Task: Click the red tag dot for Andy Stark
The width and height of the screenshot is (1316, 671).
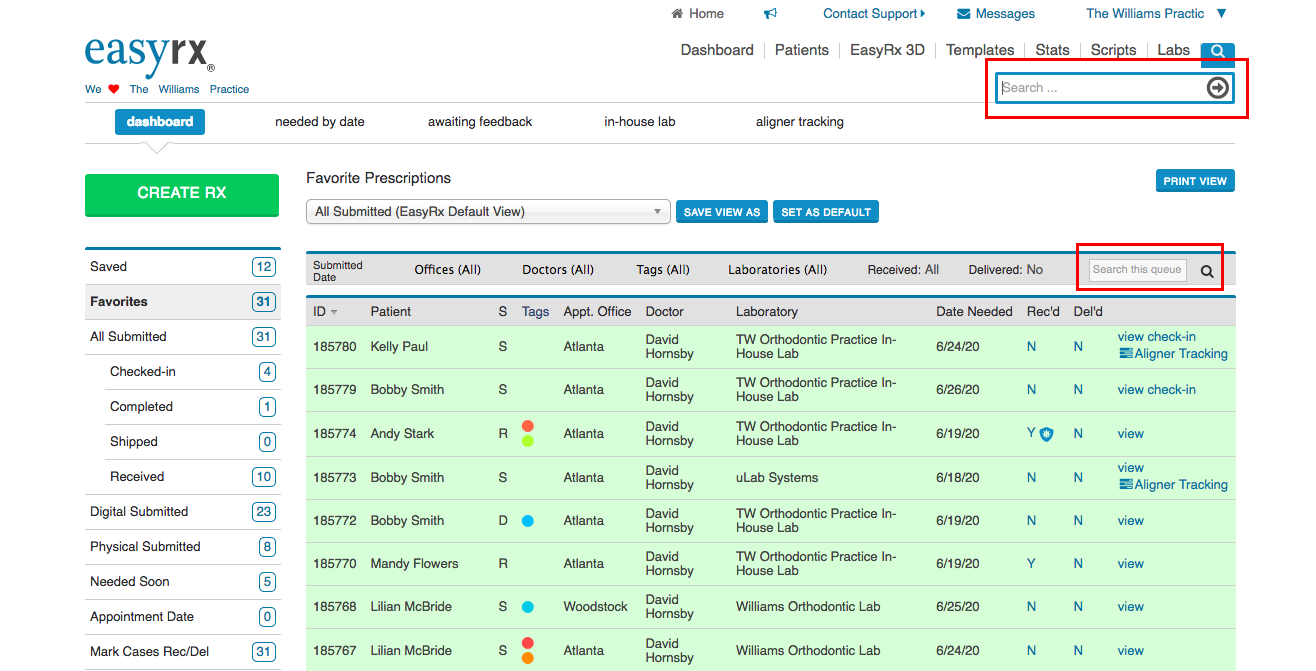Action: [x=528, y=426]
